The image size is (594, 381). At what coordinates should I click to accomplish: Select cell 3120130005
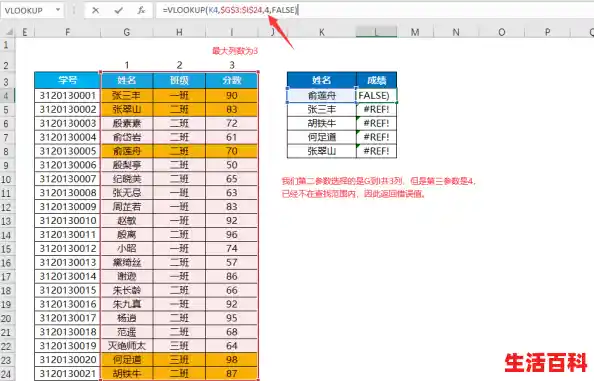67,151
